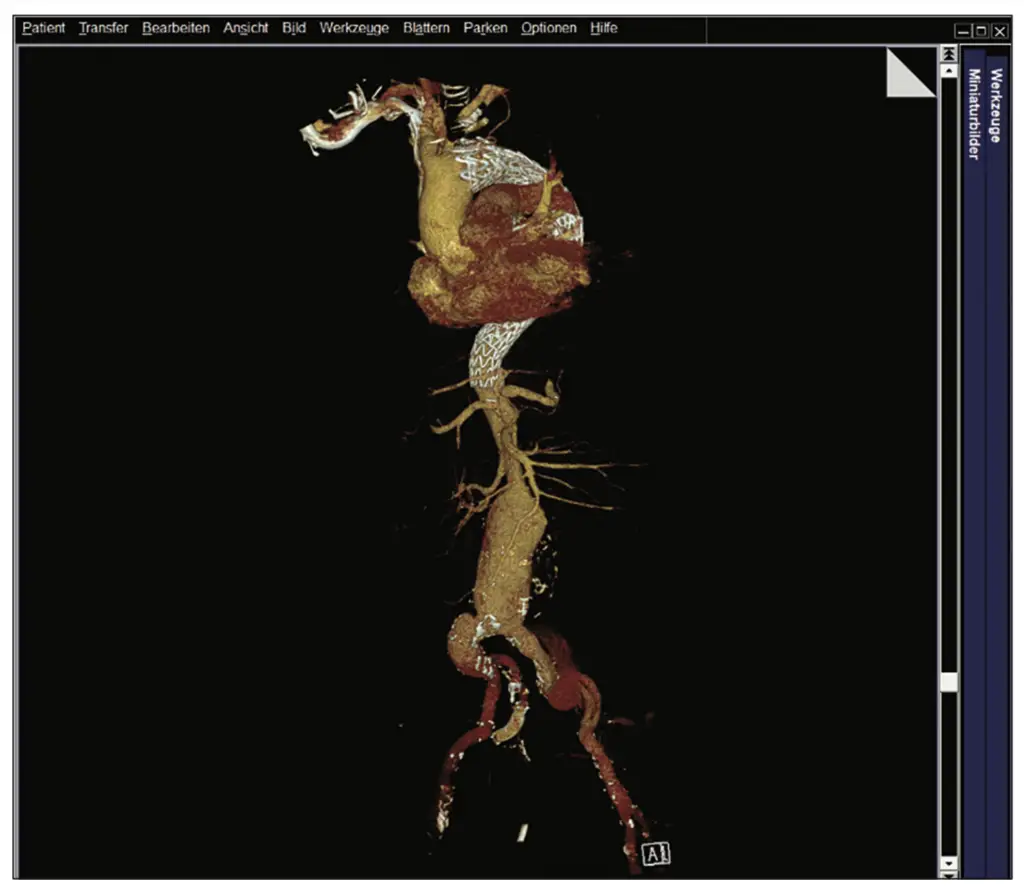This screenshot has width=1024, height=890.
Task: Open the Bild menu
Action: tap(294, 28)
